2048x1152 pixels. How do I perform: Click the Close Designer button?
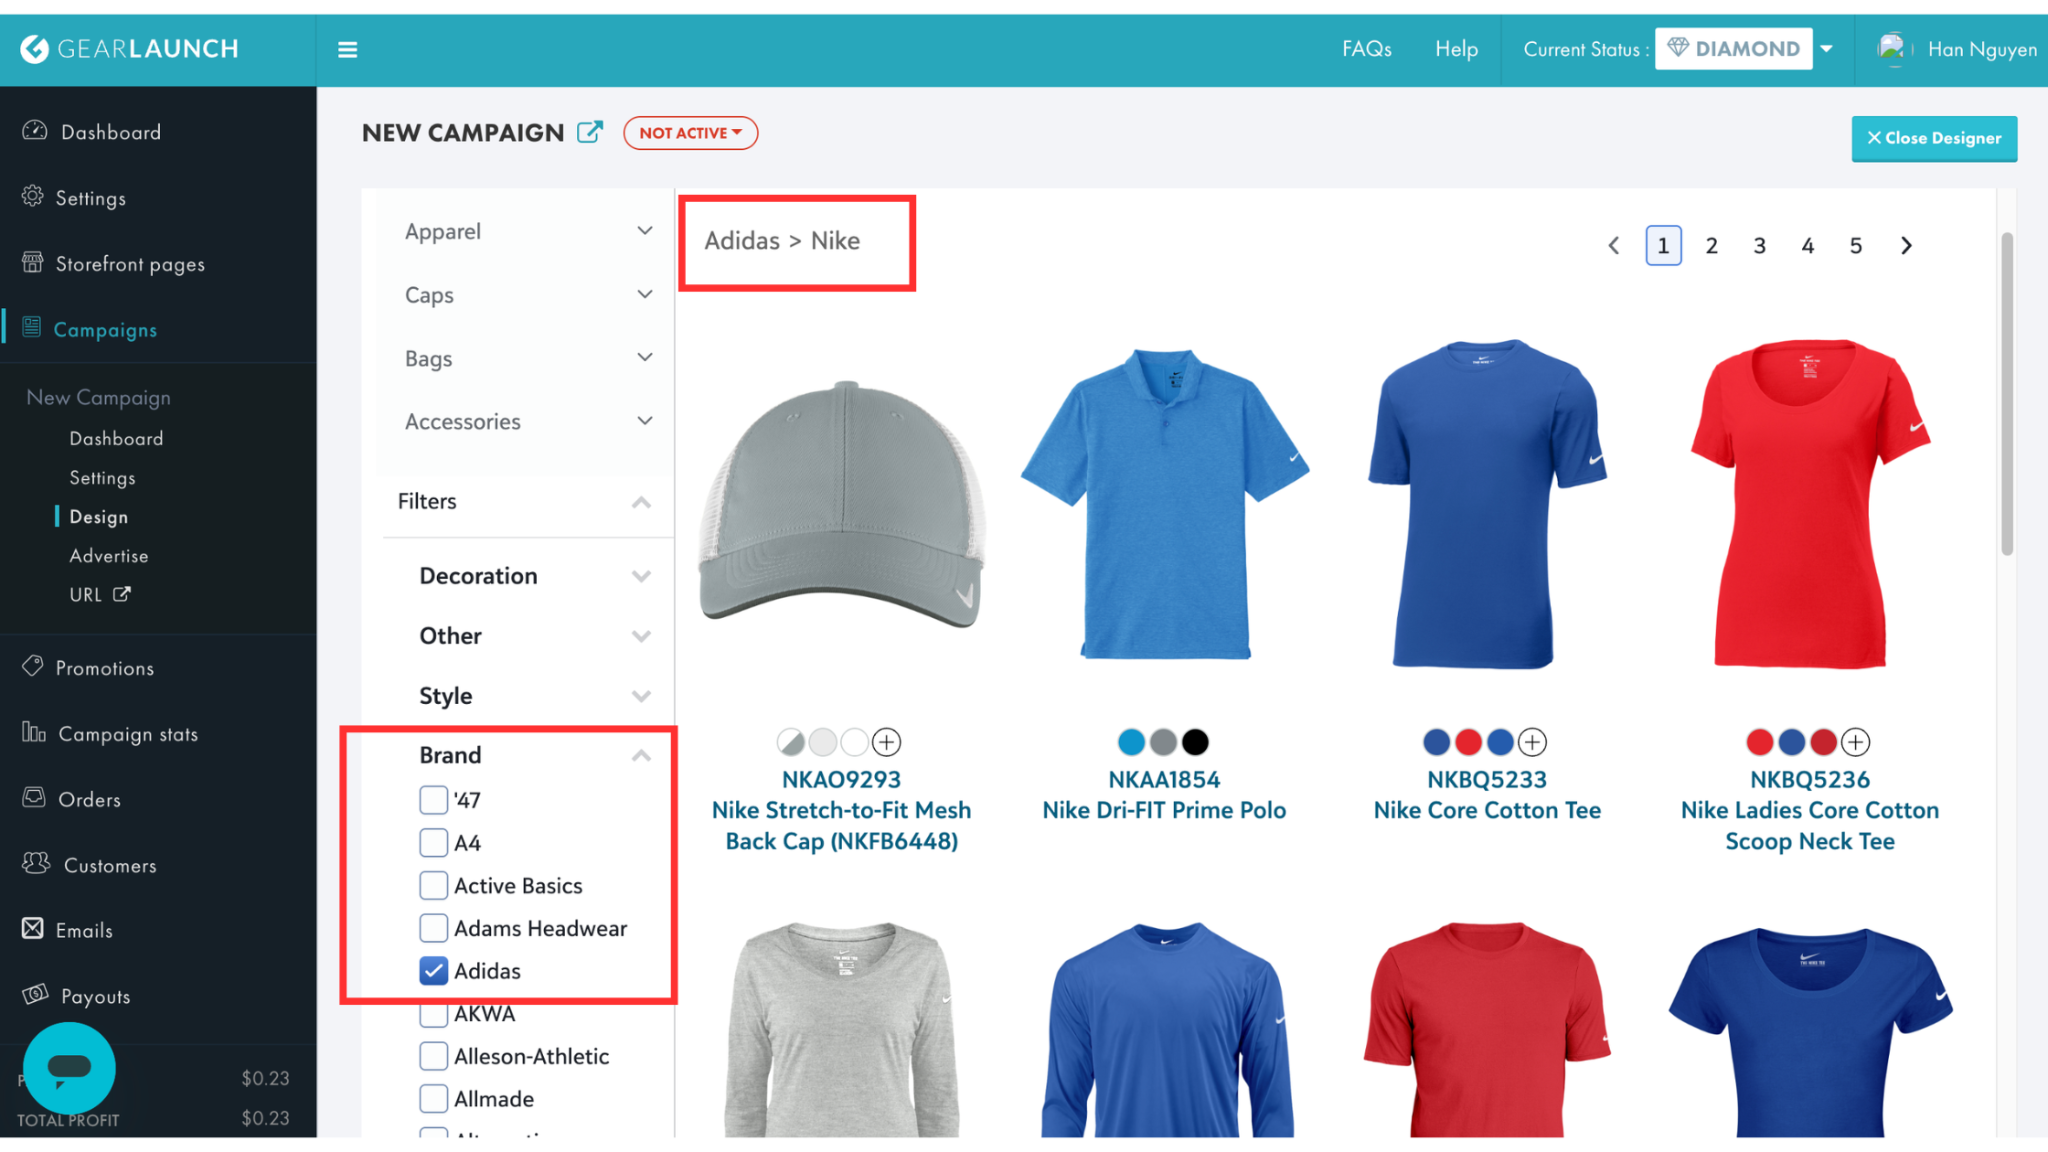[x=1933, y=138]
